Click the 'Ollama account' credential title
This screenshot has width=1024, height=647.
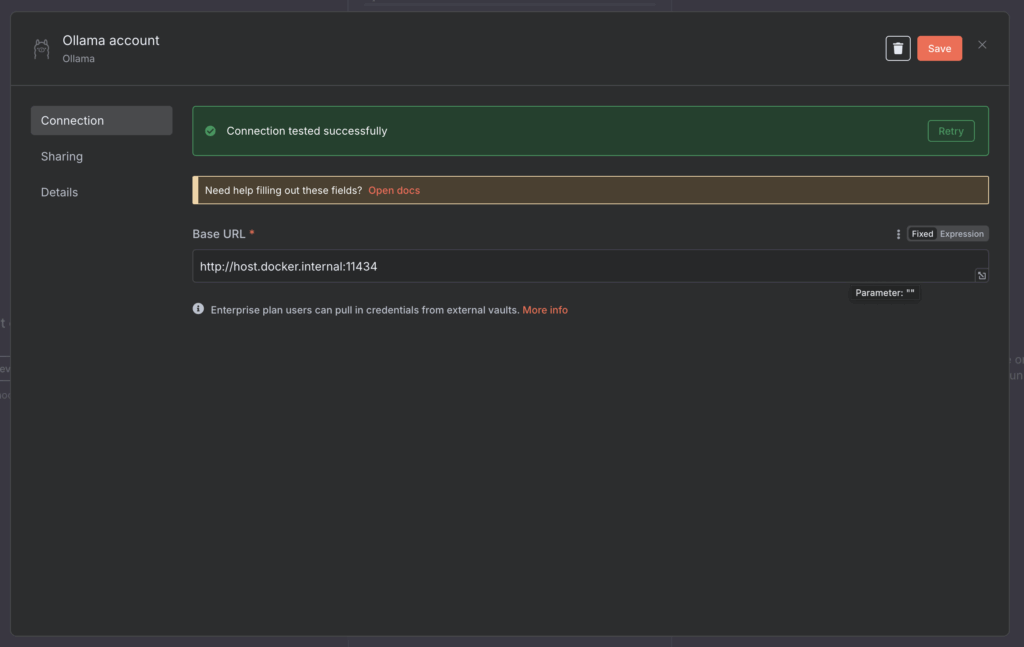(110, 40)
